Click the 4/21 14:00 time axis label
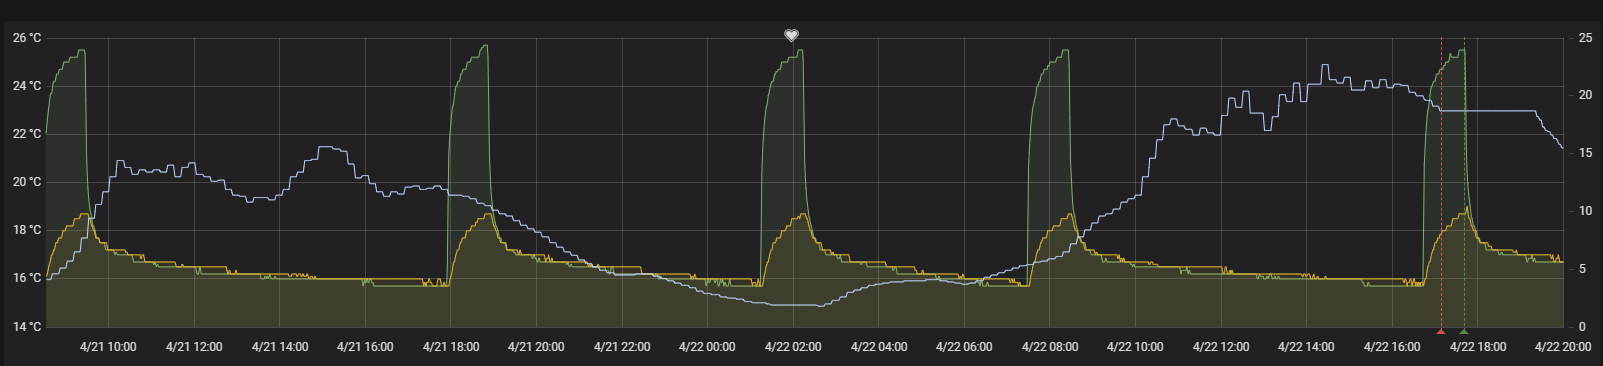Screen dimensions: 1603x366 coord(280,347)
